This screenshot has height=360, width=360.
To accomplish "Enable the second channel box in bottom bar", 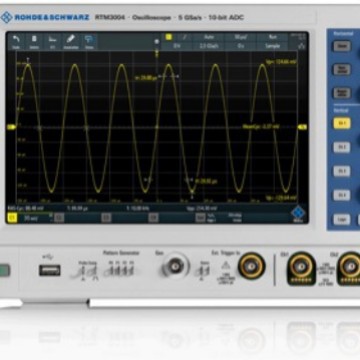I will [x=59, y=218].
